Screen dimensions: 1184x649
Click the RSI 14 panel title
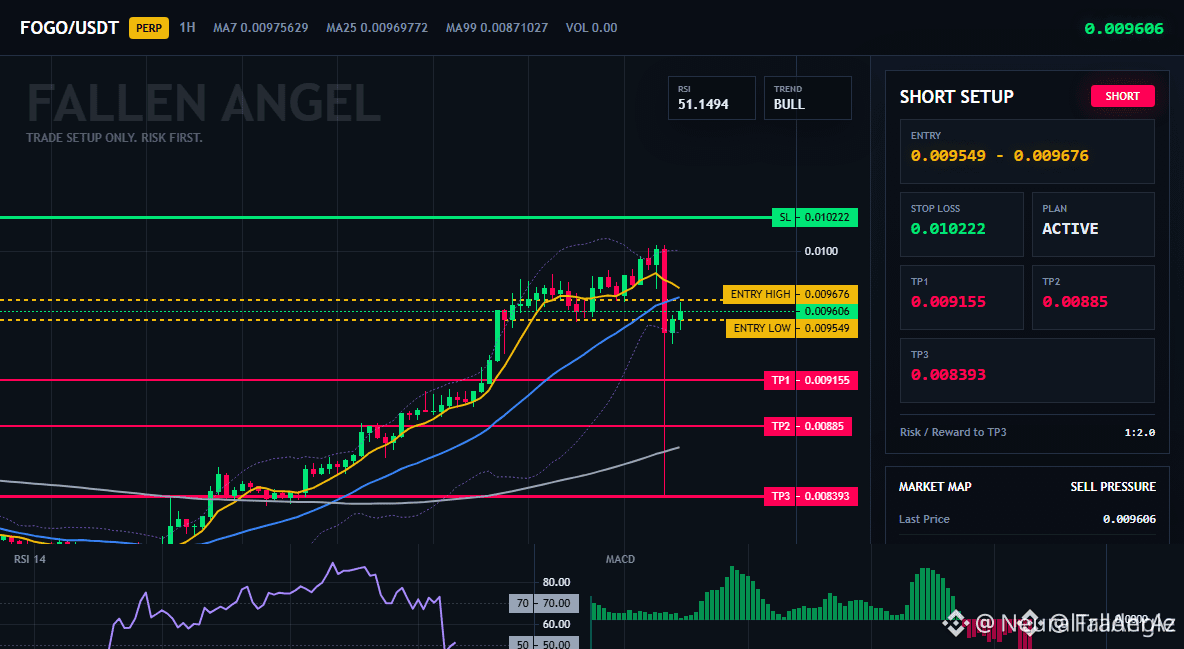click(x=29, y=559)
